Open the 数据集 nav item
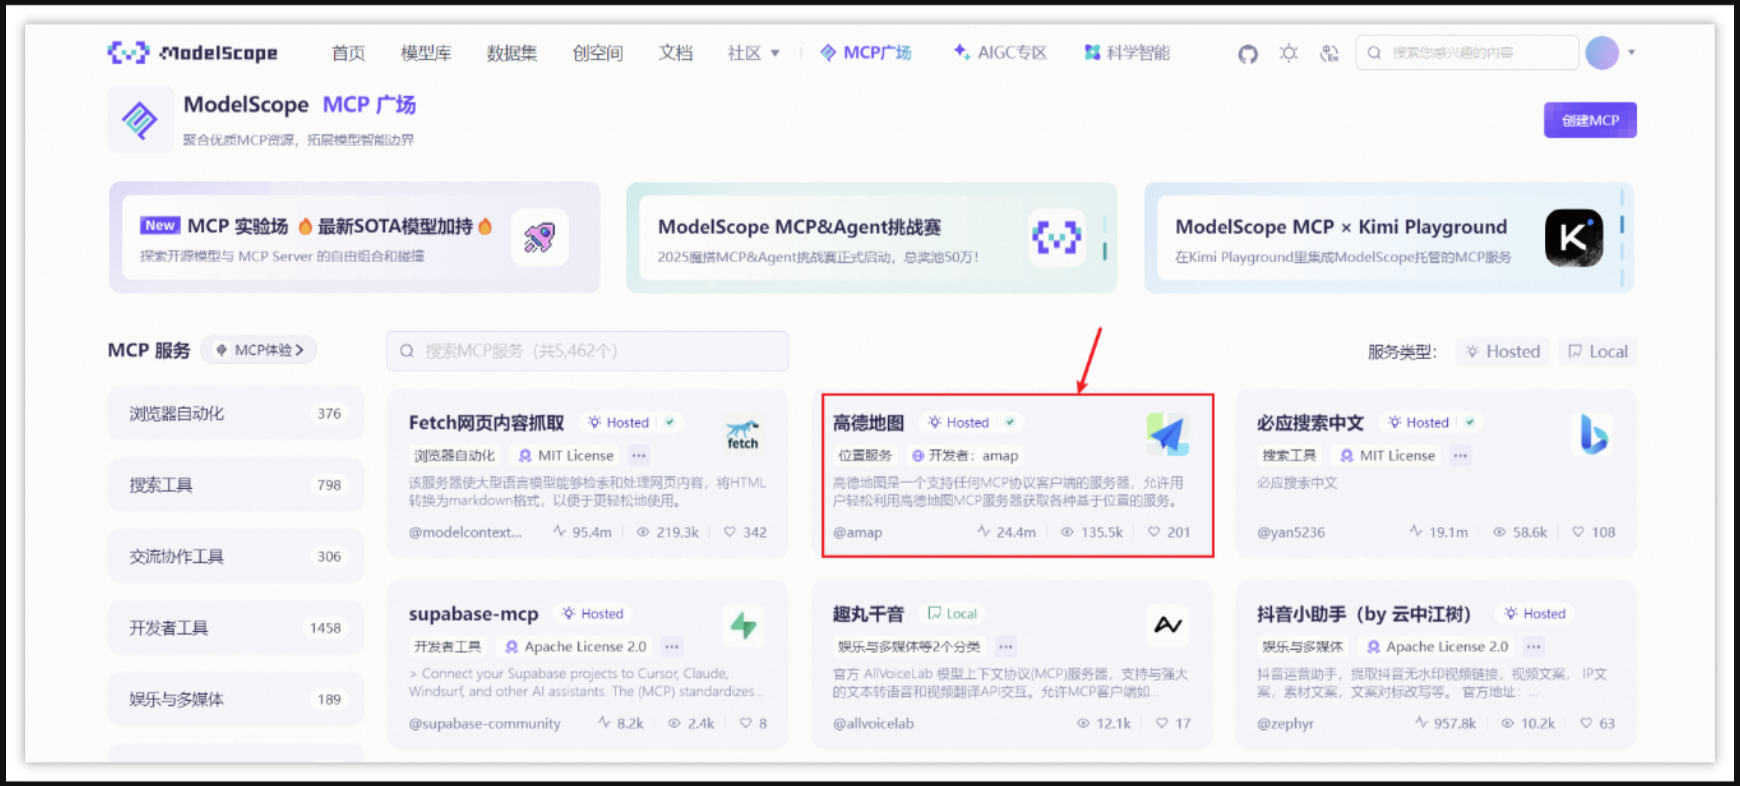Image resolution: width=1740 pixels, height=786 pixels. (512, 53)
